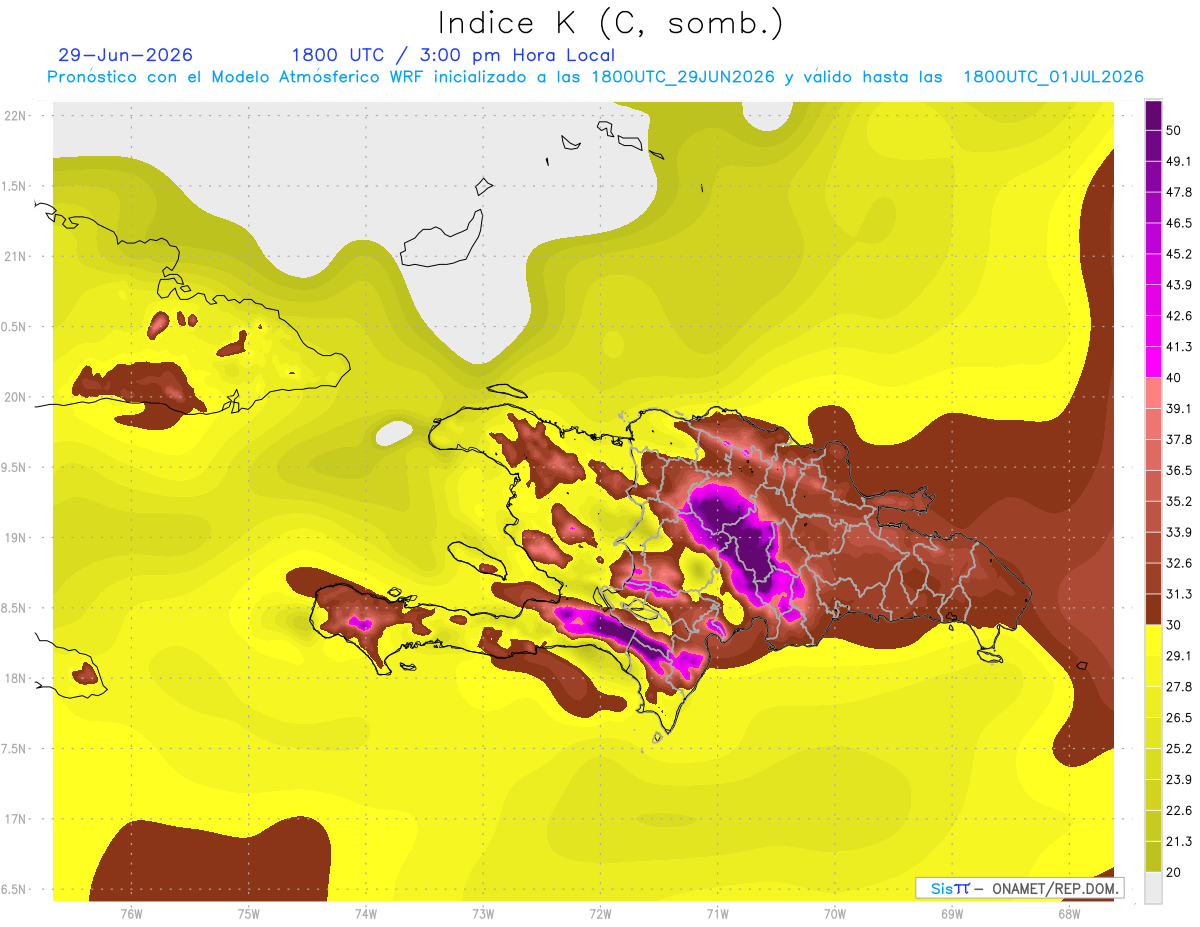The width and height of the screenshot is (1200, 927).
Task: Click the colorbar value "39.1"
Action: (1179, 409)
